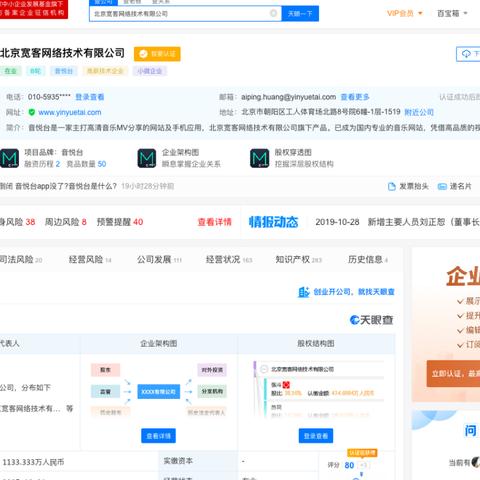
Task: Switch to the 知识产权 tab
Action: coord(299,260)
